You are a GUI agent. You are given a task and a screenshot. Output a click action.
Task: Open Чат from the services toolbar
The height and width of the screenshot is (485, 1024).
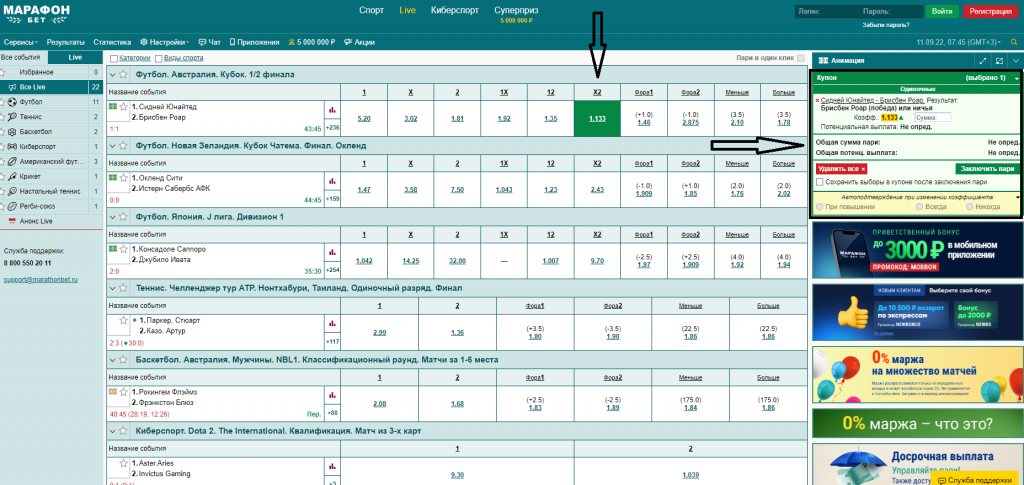(211, 43)
